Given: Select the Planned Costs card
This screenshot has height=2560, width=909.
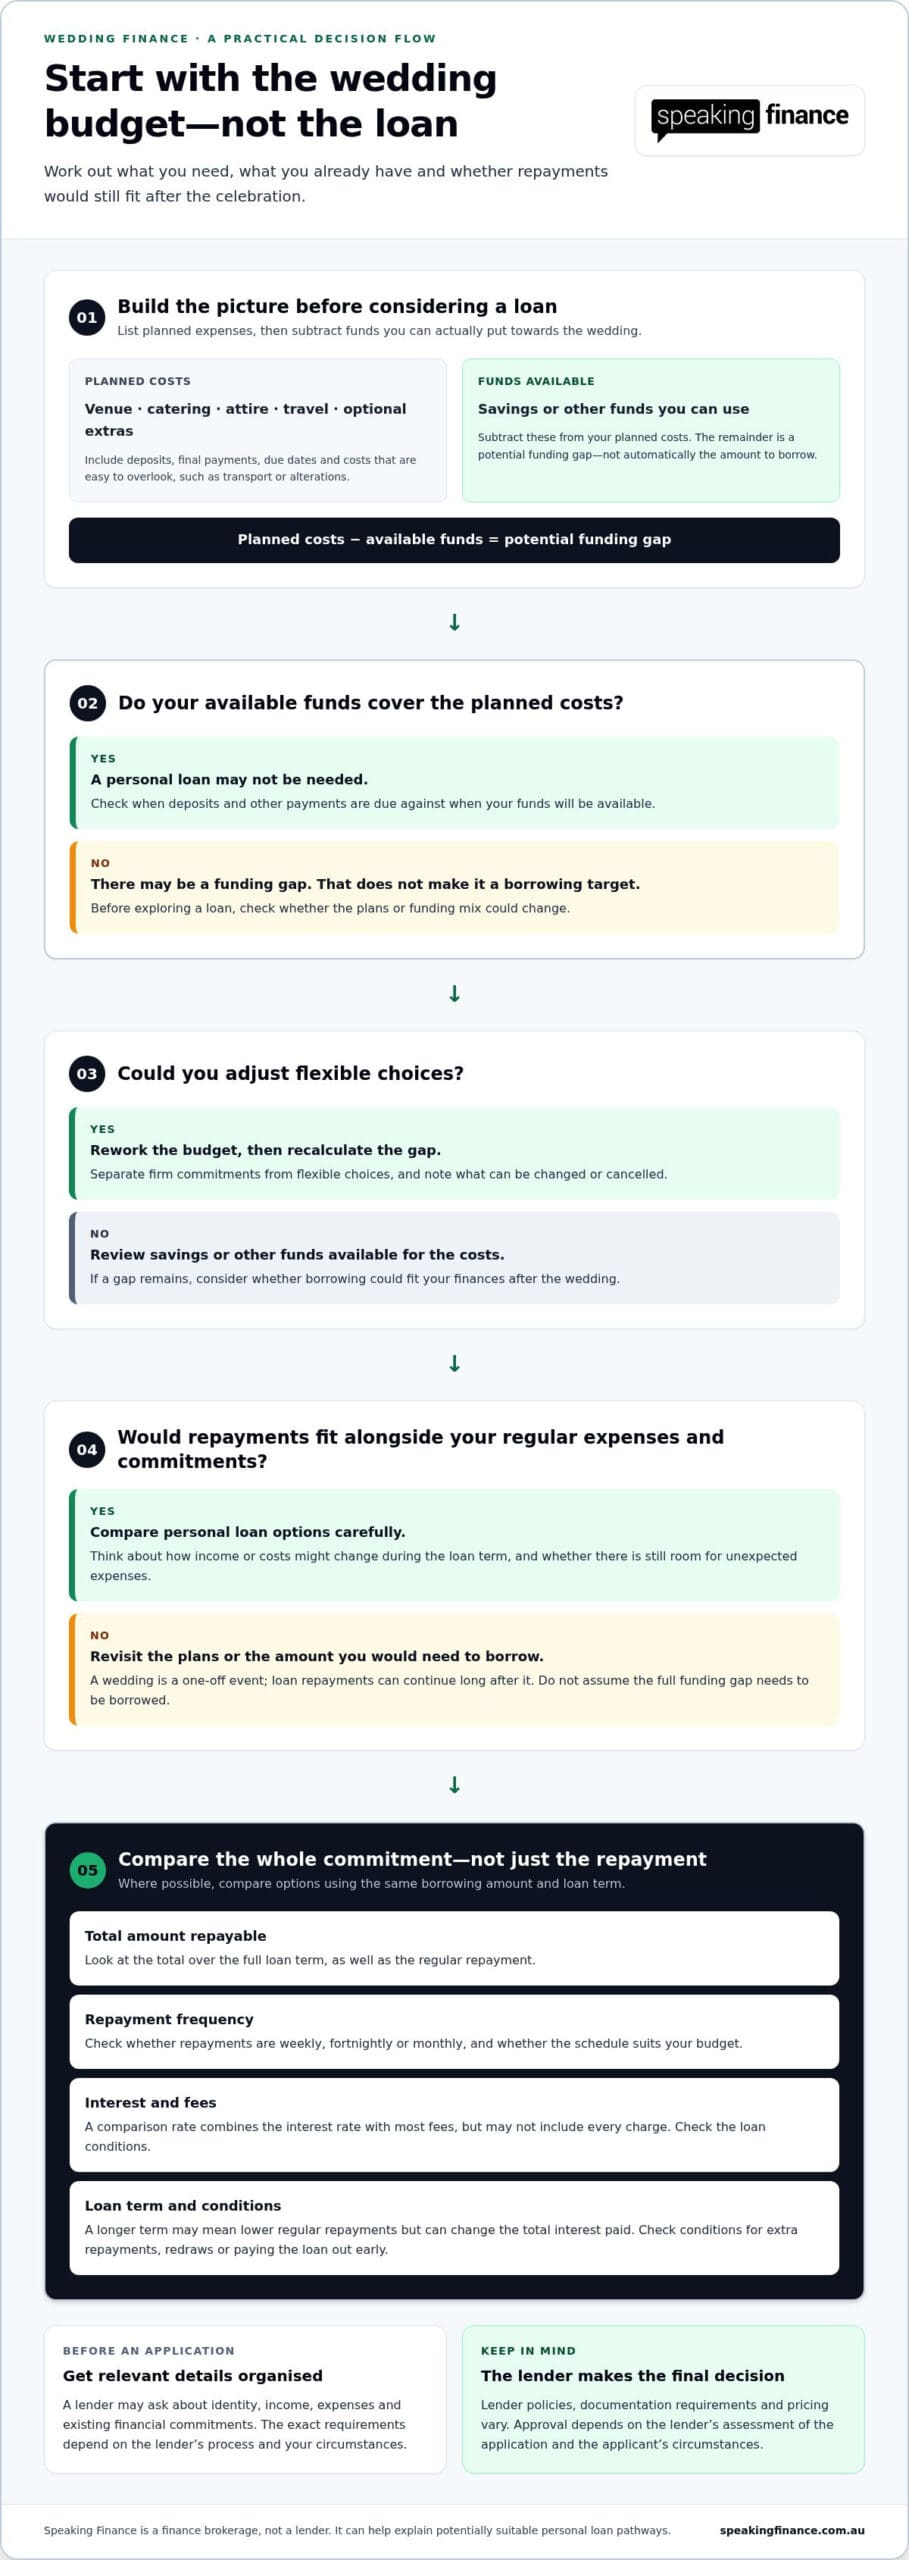Looking at the screenshot, I should point(258,430).
